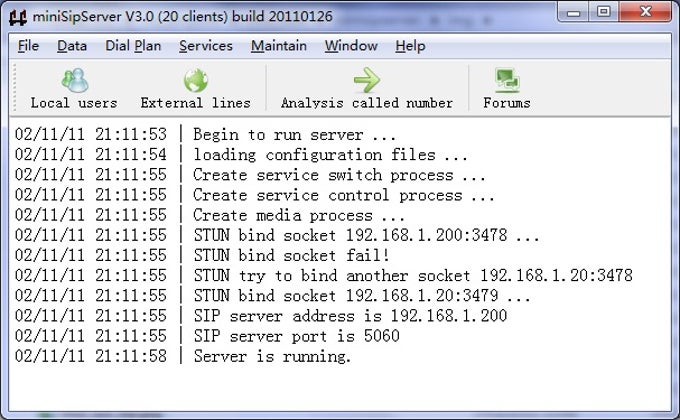The image size is (680, 420).
Task: Open the Data menu
Action: coord(72,46)
